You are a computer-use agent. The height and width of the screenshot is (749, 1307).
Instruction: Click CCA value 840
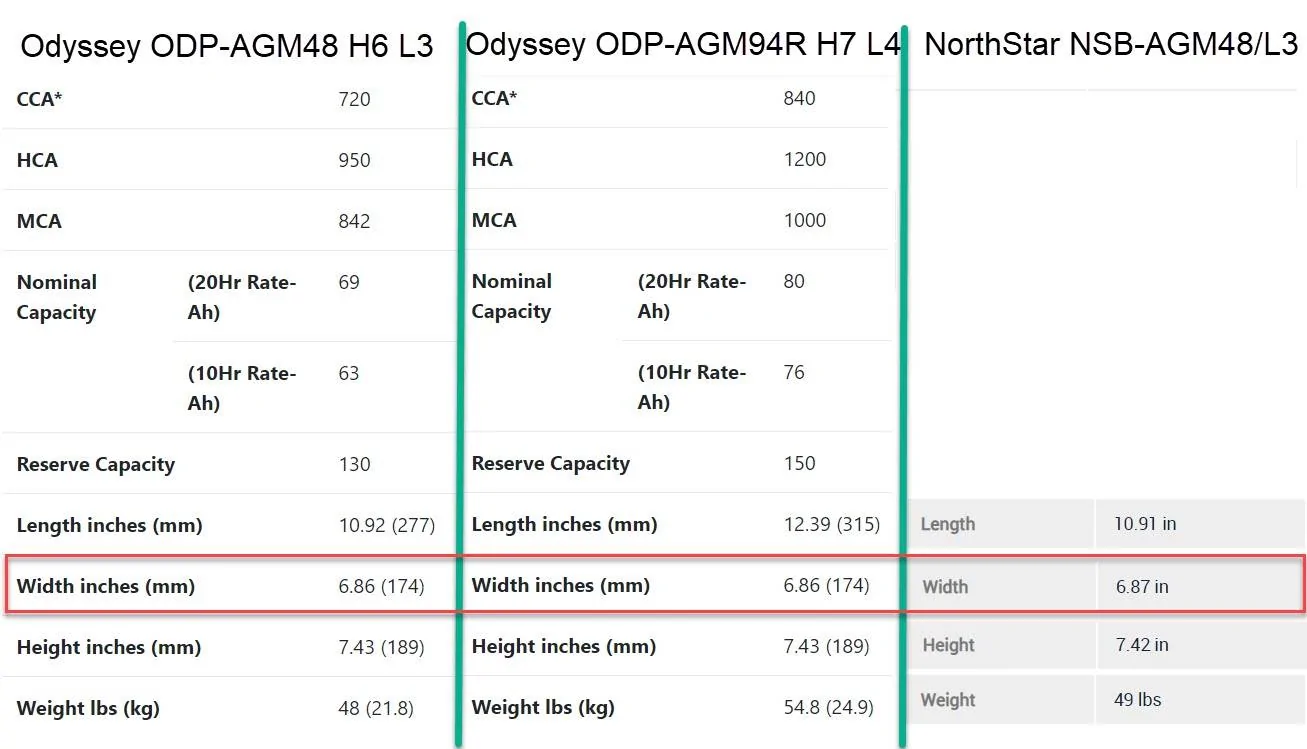799,98
